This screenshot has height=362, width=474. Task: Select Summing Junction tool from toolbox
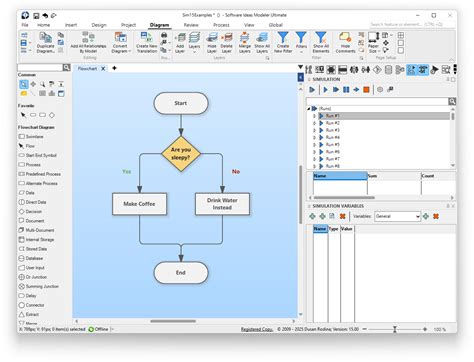pyautogui.click(x=39, y=286)
